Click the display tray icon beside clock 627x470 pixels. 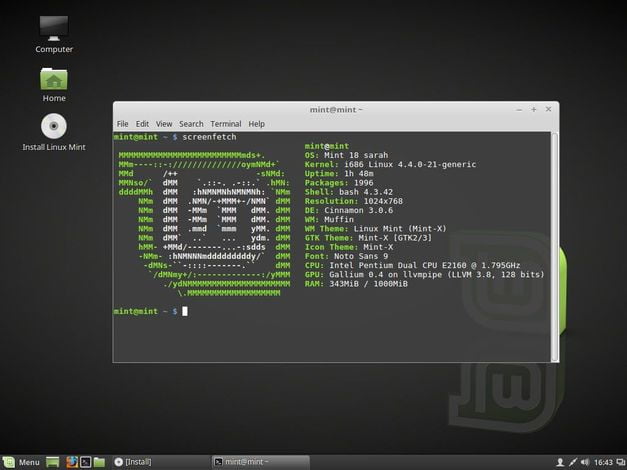tap(621, 462)
